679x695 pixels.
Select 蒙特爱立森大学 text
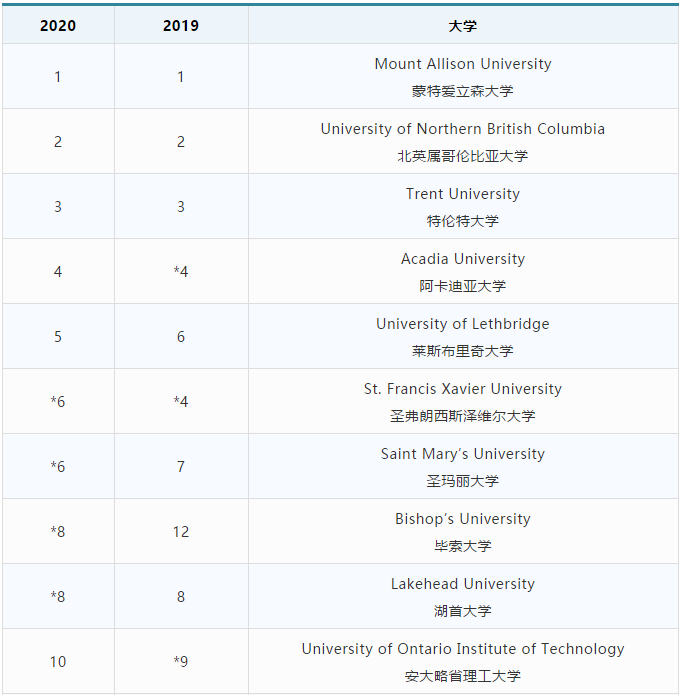coord(463,91)
